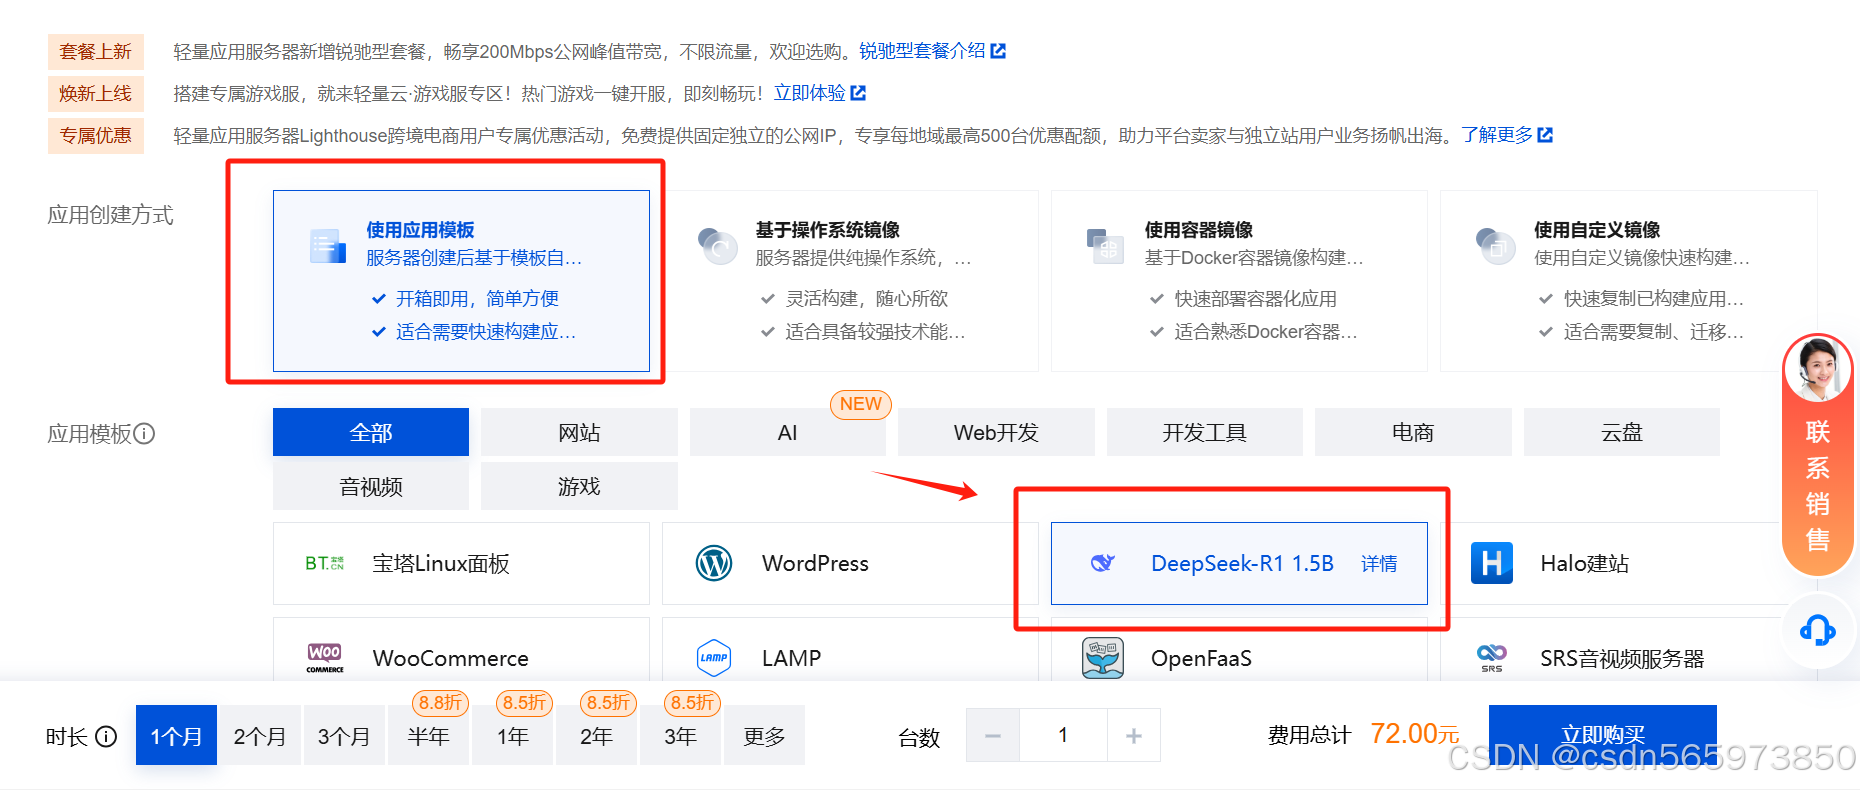Choose the SRS音视频服务器 template

coord(1628,650)
